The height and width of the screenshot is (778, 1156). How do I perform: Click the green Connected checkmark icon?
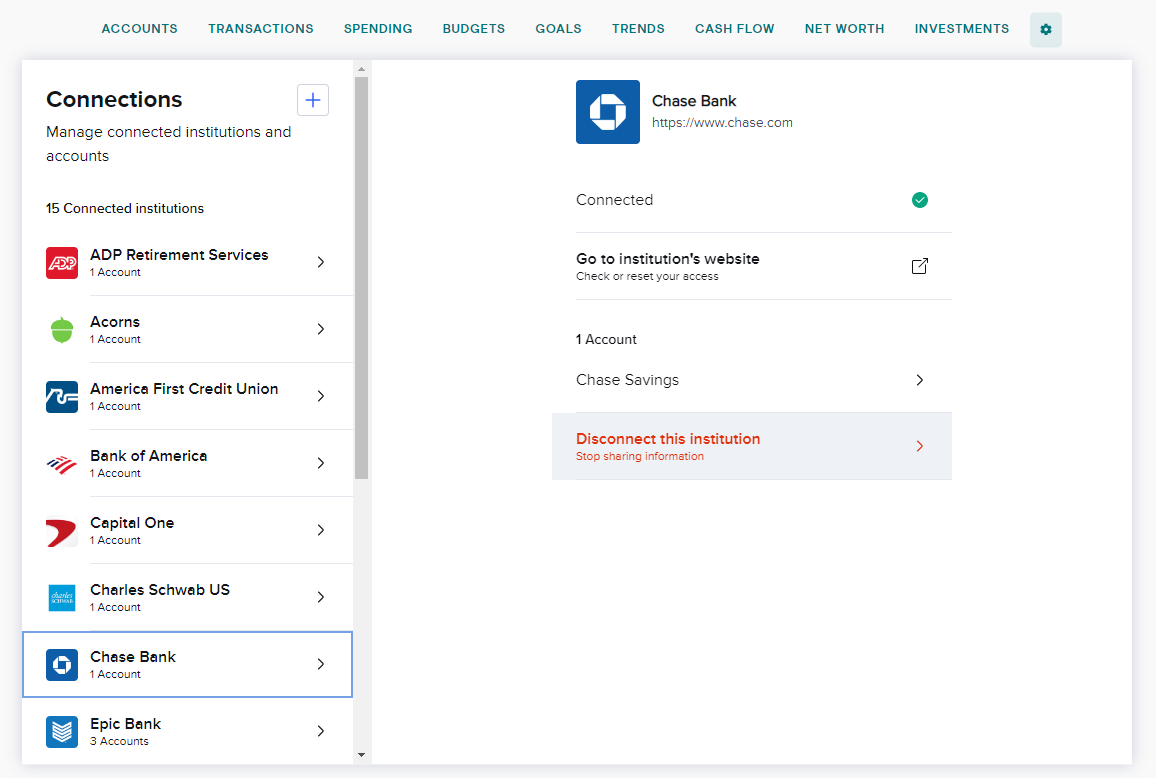coord(919,200)
